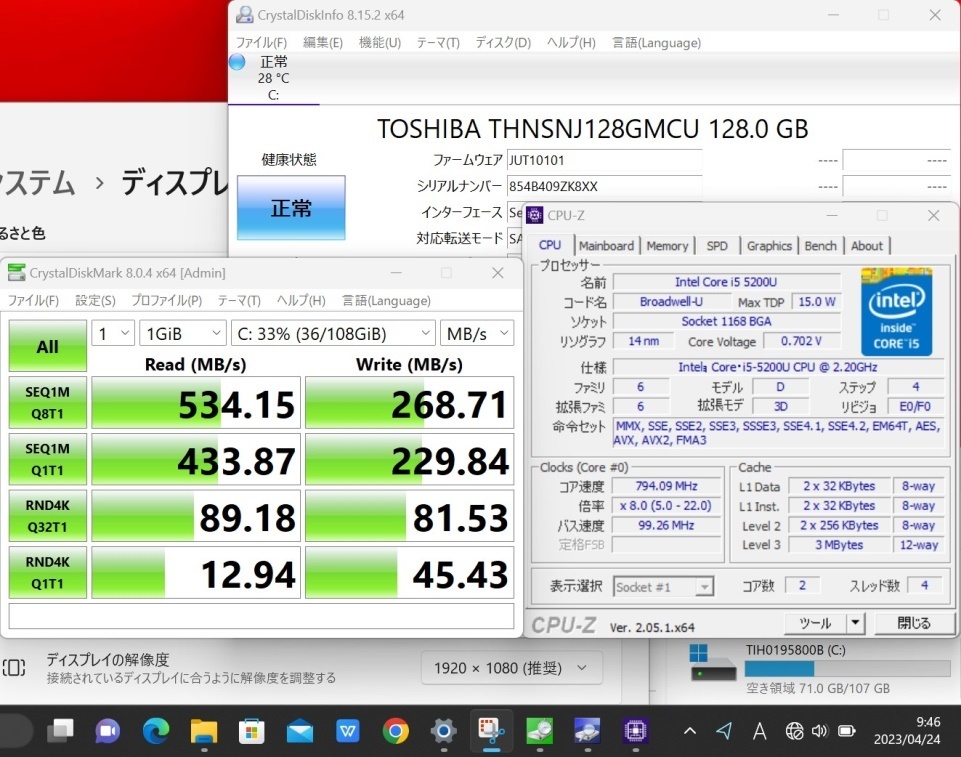Open Teams chat icon in taskbar

[x=108, y=730]
